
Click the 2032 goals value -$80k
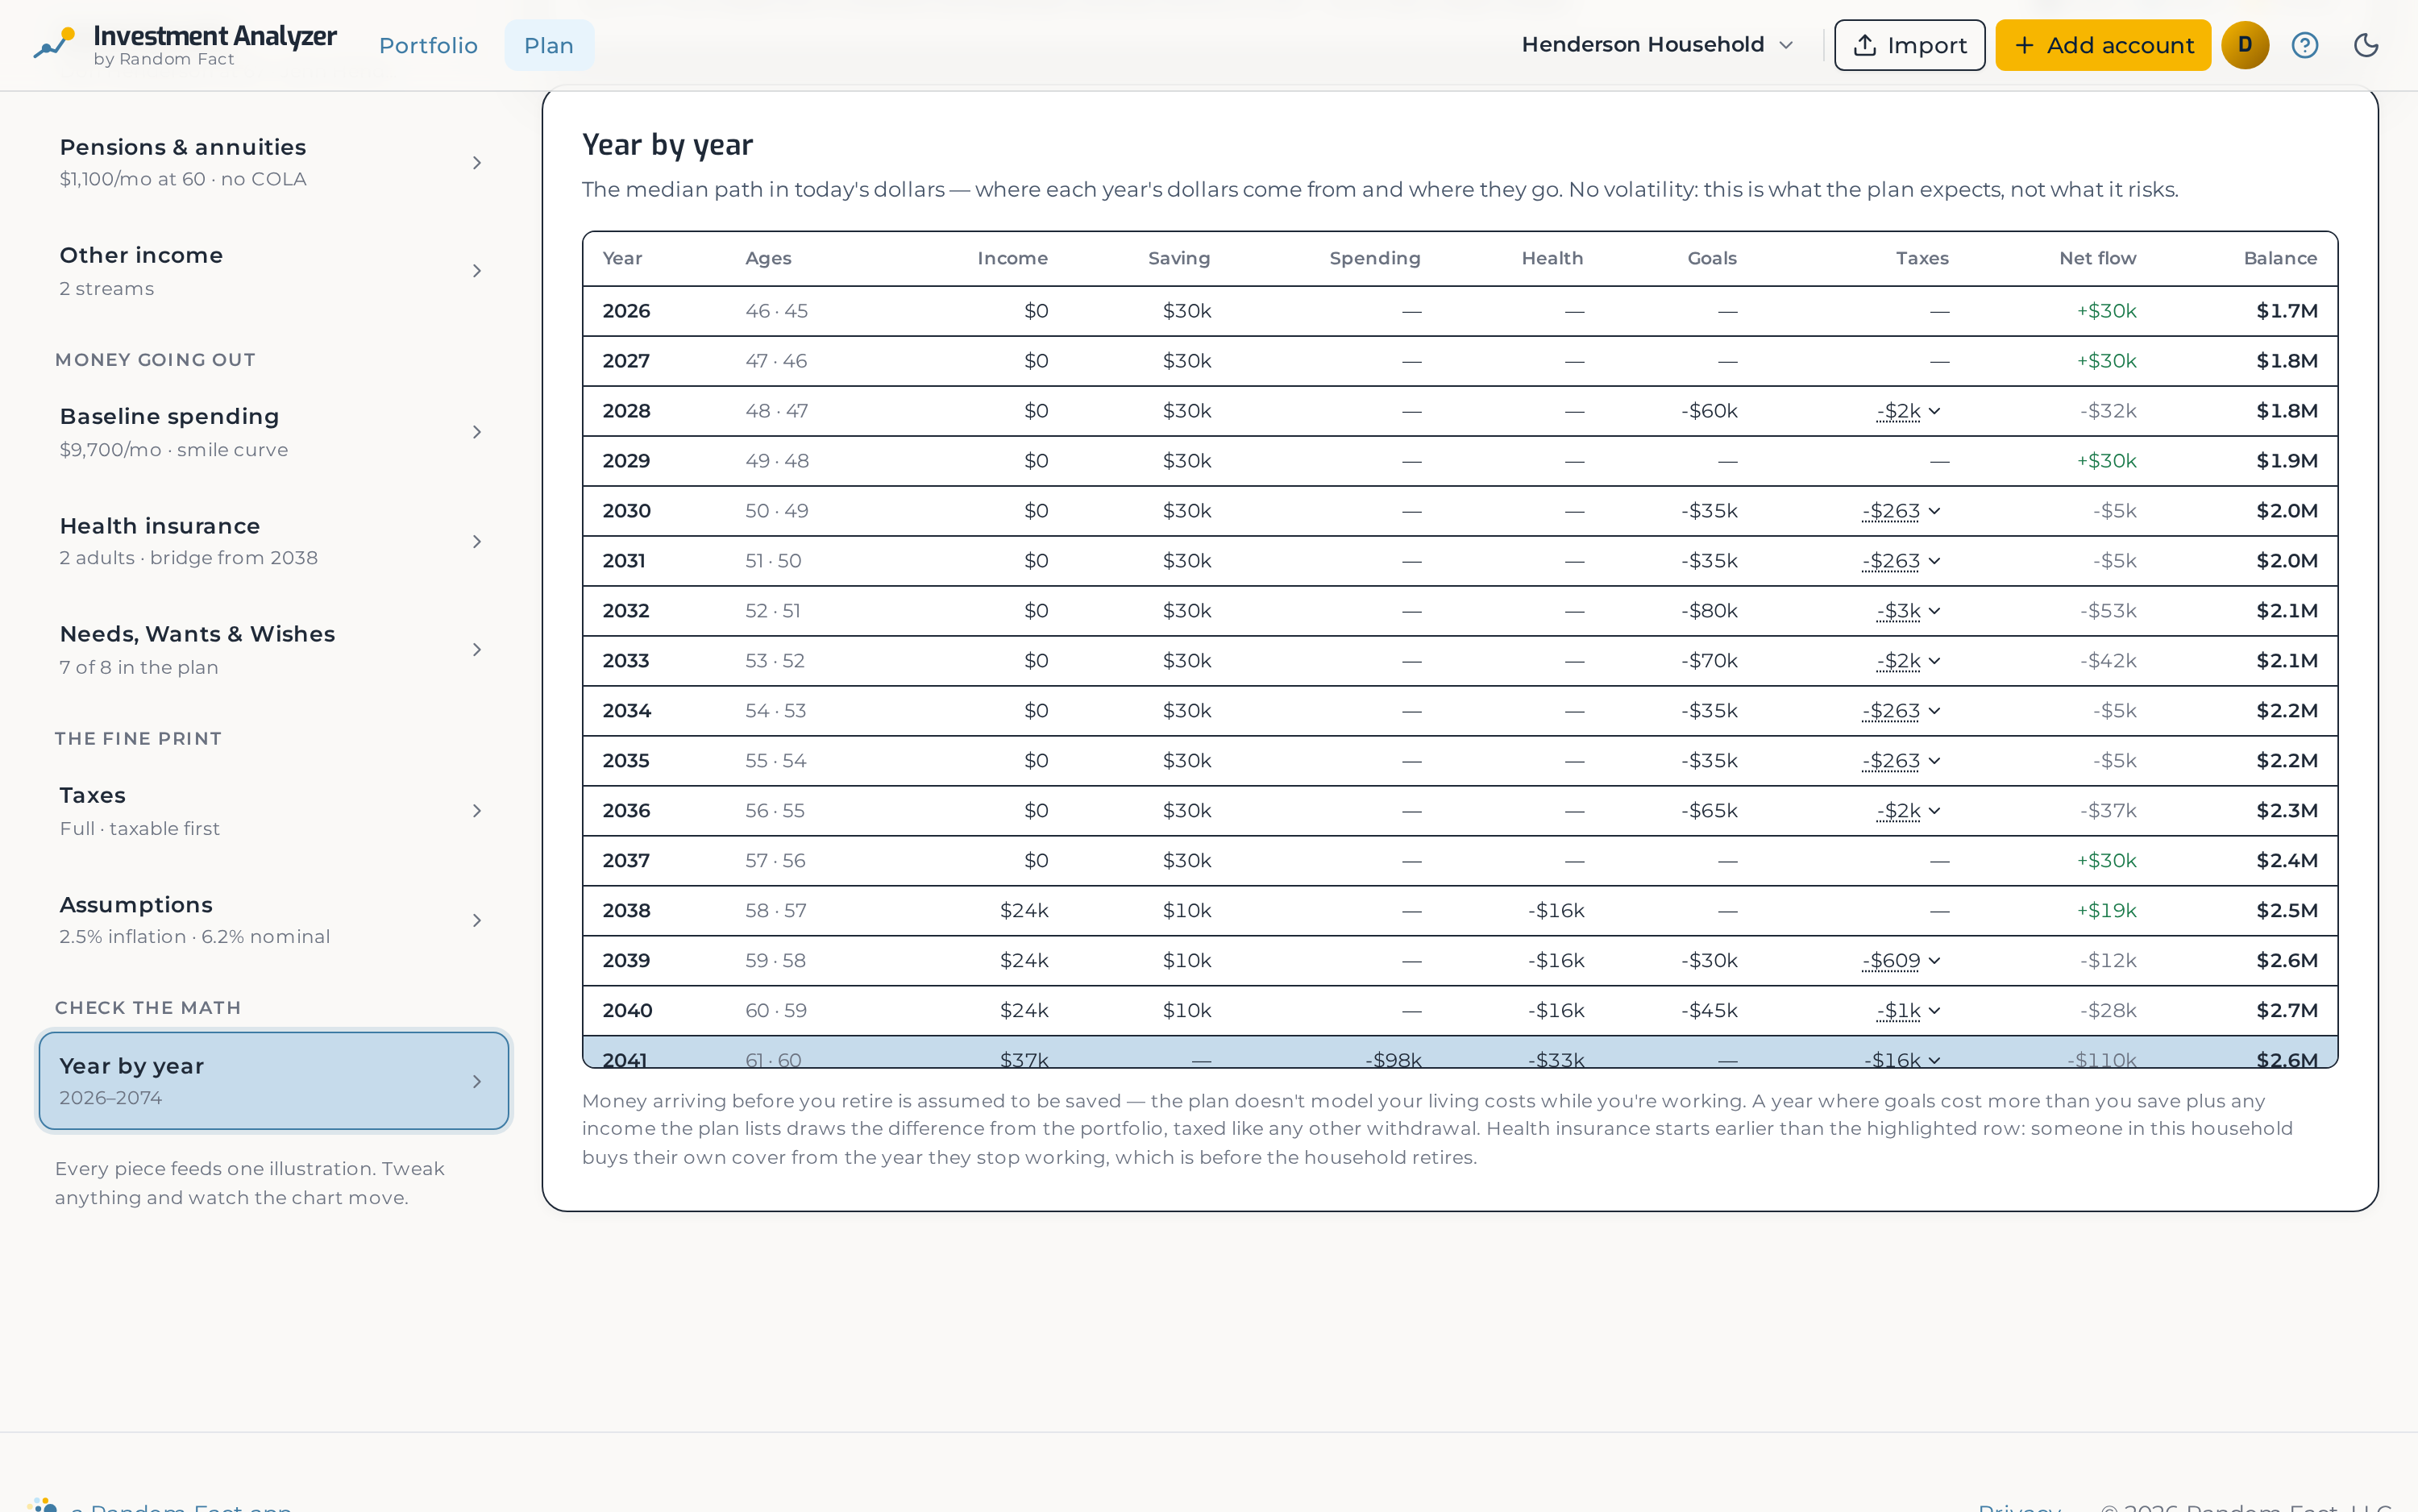coord(1709,611)
